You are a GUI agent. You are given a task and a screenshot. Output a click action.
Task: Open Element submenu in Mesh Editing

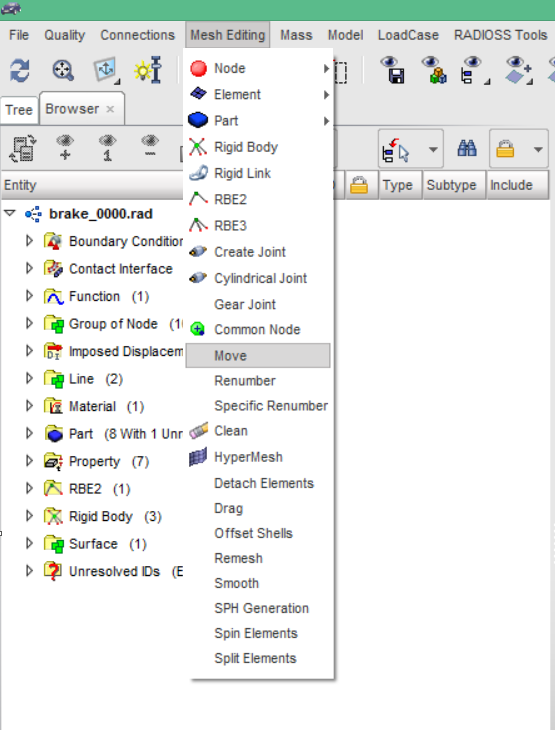[x=259, y=95]
